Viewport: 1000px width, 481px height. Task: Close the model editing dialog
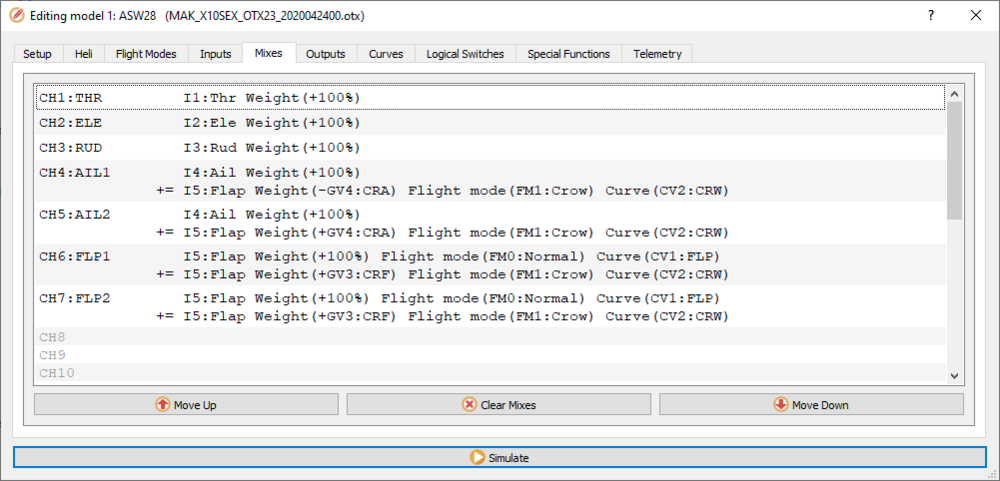tap(976, 15)
